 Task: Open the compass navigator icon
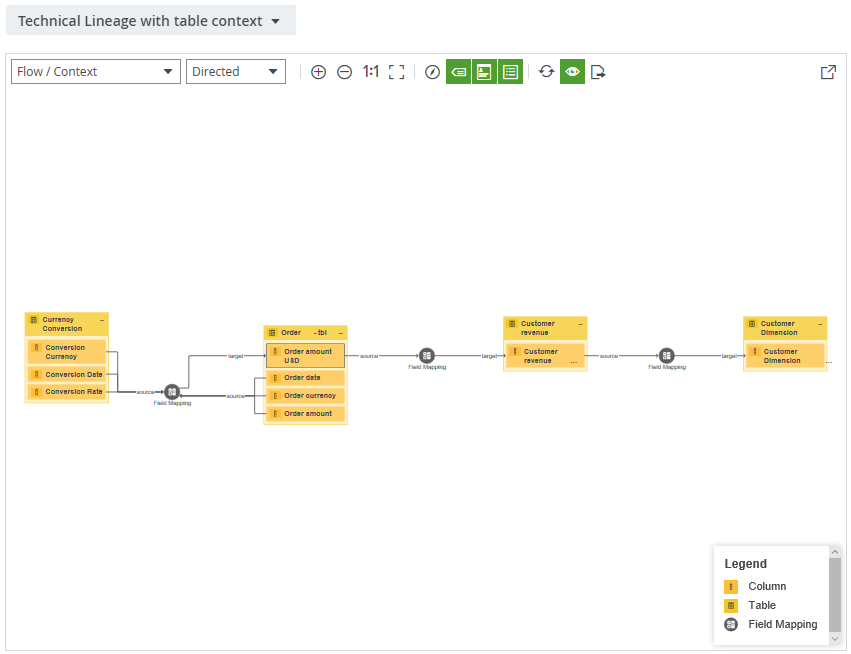pos(432,72)
